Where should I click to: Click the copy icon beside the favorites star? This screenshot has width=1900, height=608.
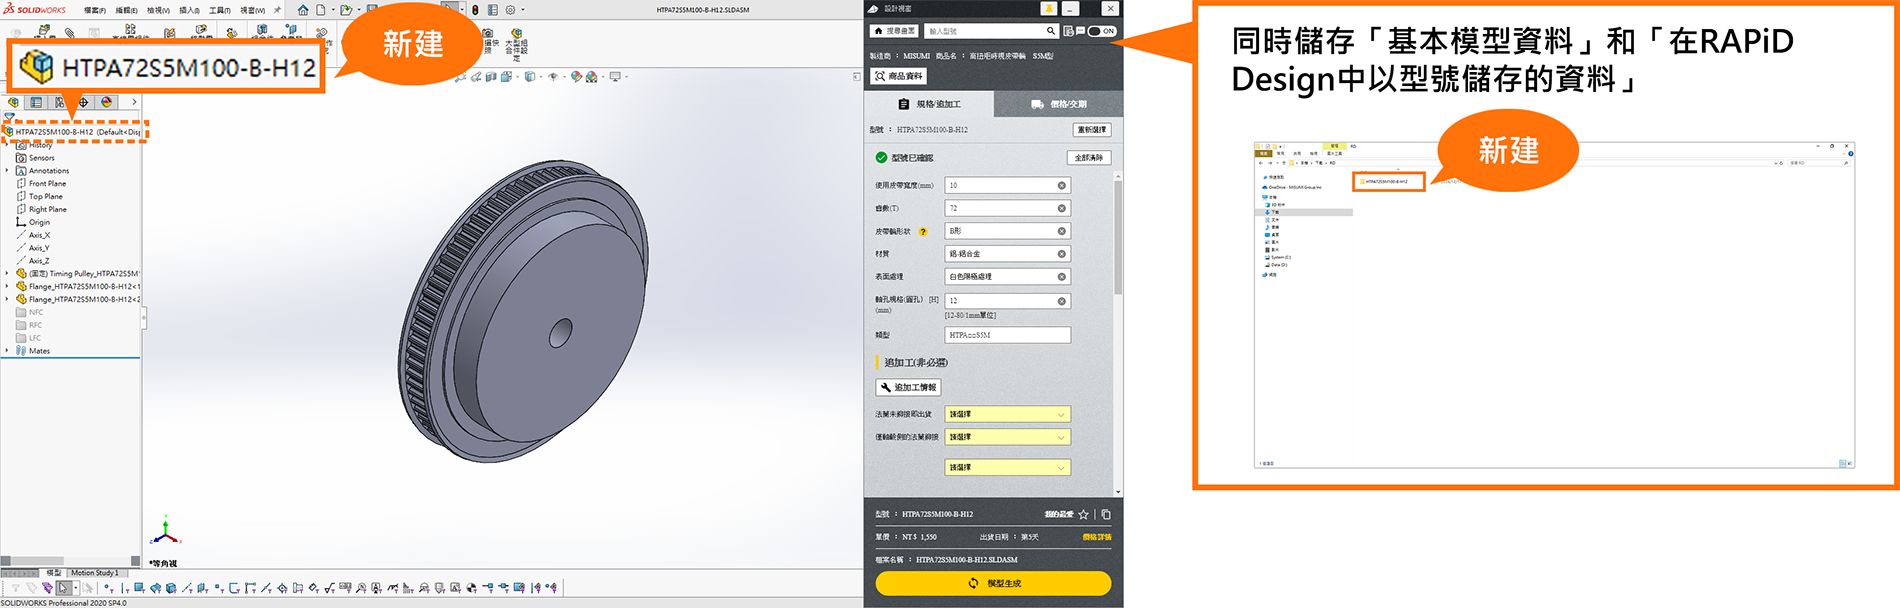point(1106,514)
